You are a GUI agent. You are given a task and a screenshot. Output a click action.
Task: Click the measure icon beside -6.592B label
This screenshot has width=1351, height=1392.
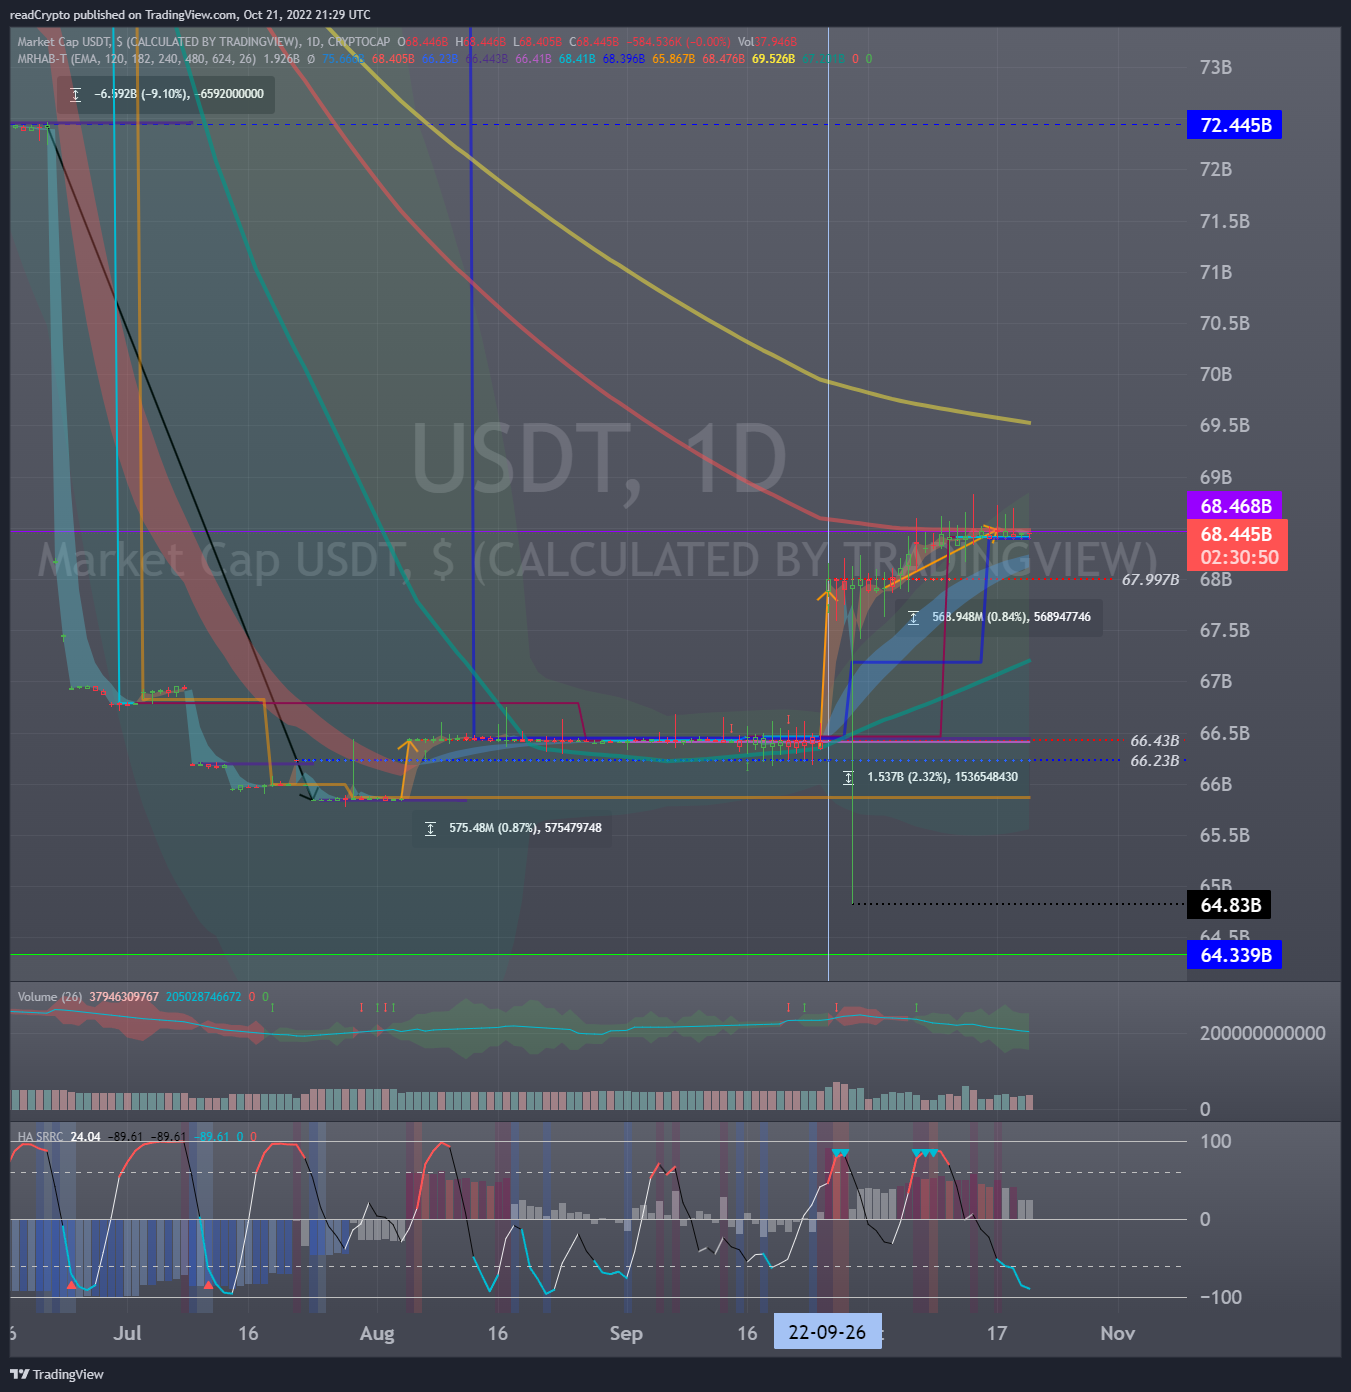(x=76, y=94)
